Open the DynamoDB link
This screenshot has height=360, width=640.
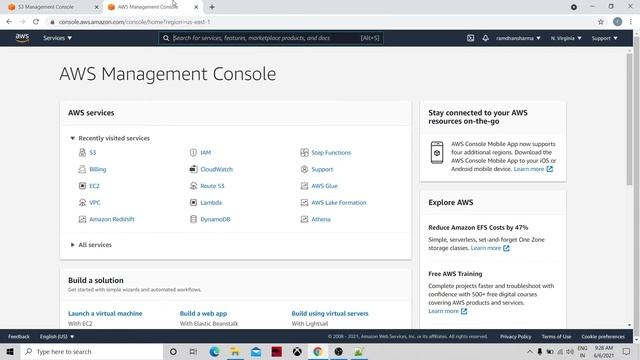click(215, 220)
